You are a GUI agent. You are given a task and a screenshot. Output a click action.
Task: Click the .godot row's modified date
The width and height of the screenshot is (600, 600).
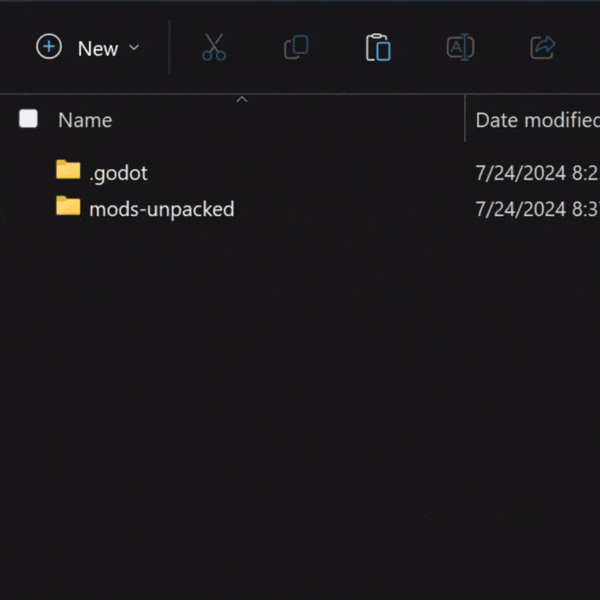[x=536, y=173]
